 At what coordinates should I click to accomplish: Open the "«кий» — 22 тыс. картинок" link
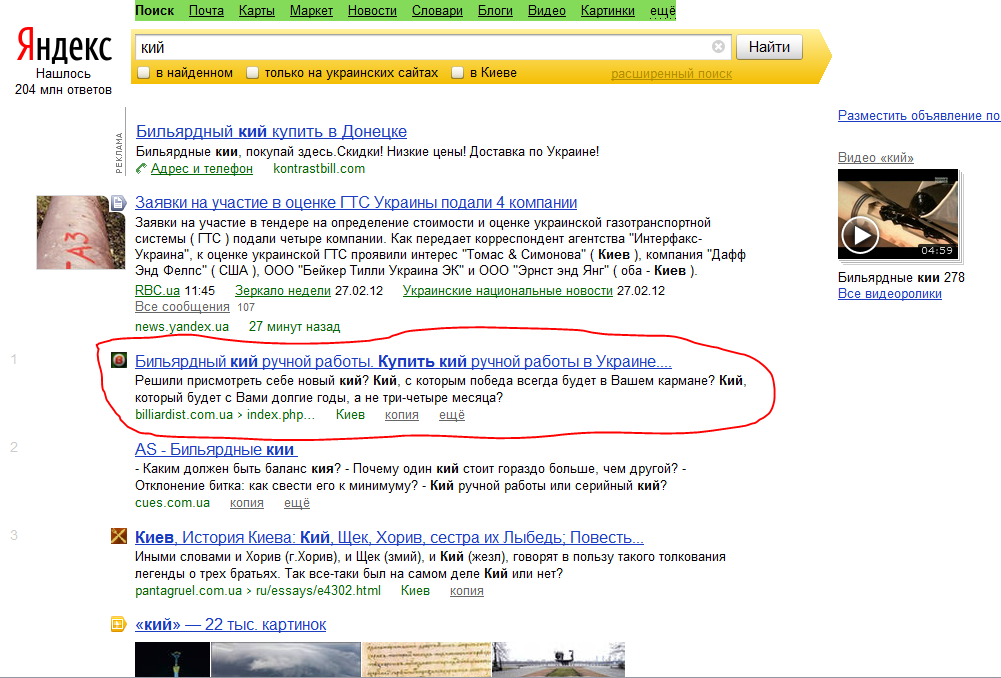click(230, 625)
